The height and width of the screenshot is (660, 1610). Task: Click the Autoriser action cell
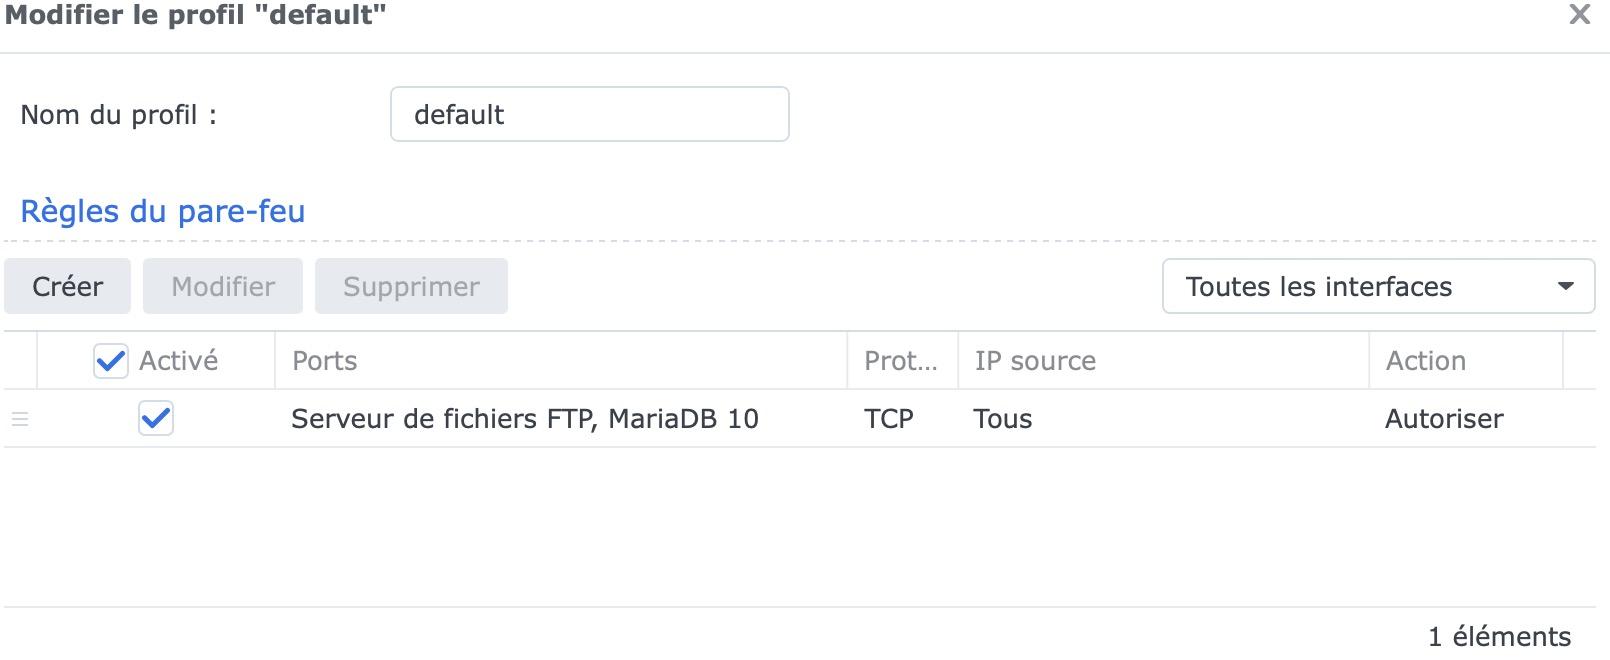tap(1443, 419)
